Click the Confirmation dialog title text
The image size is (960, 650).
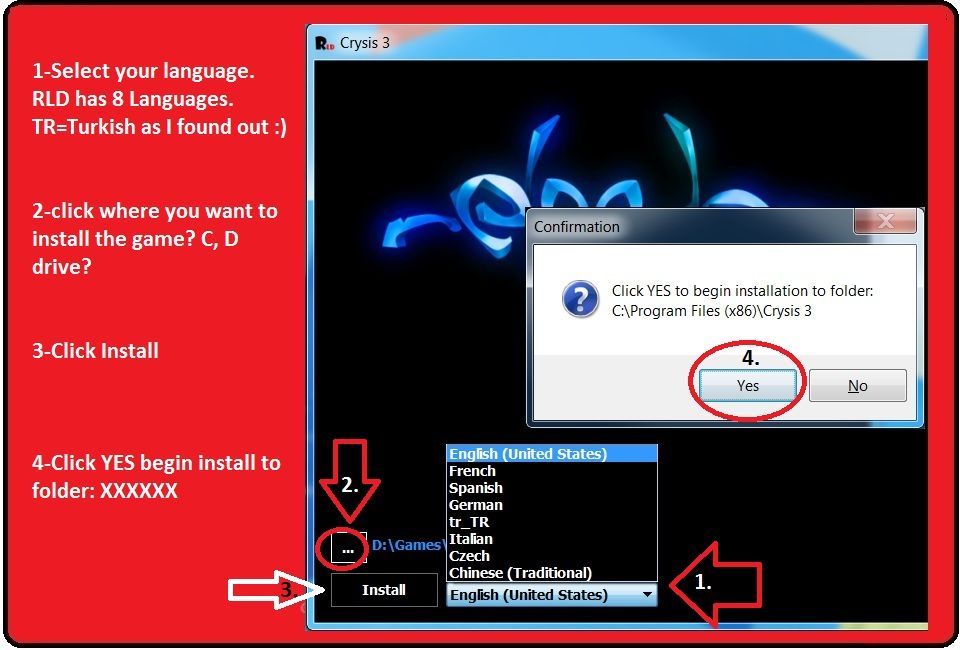[577, 227]
